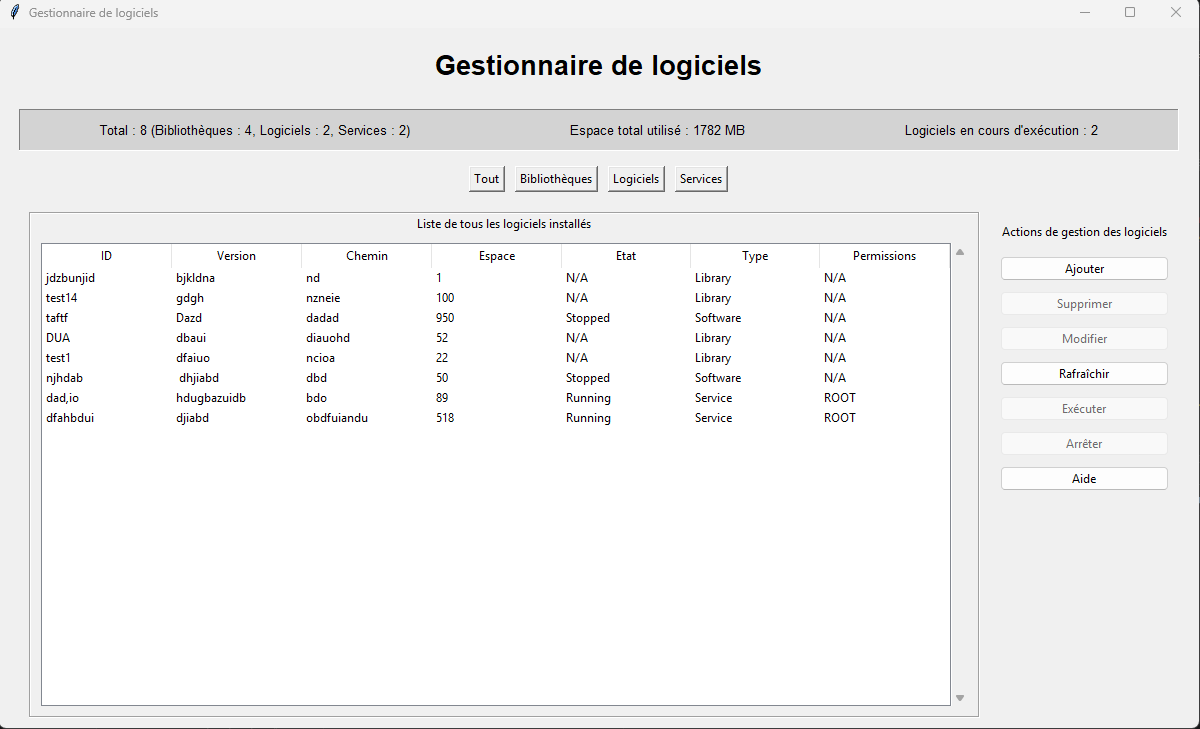Select the DUA library row
This screenshot has height=729, width=1200.
click(x=496, y=338)
